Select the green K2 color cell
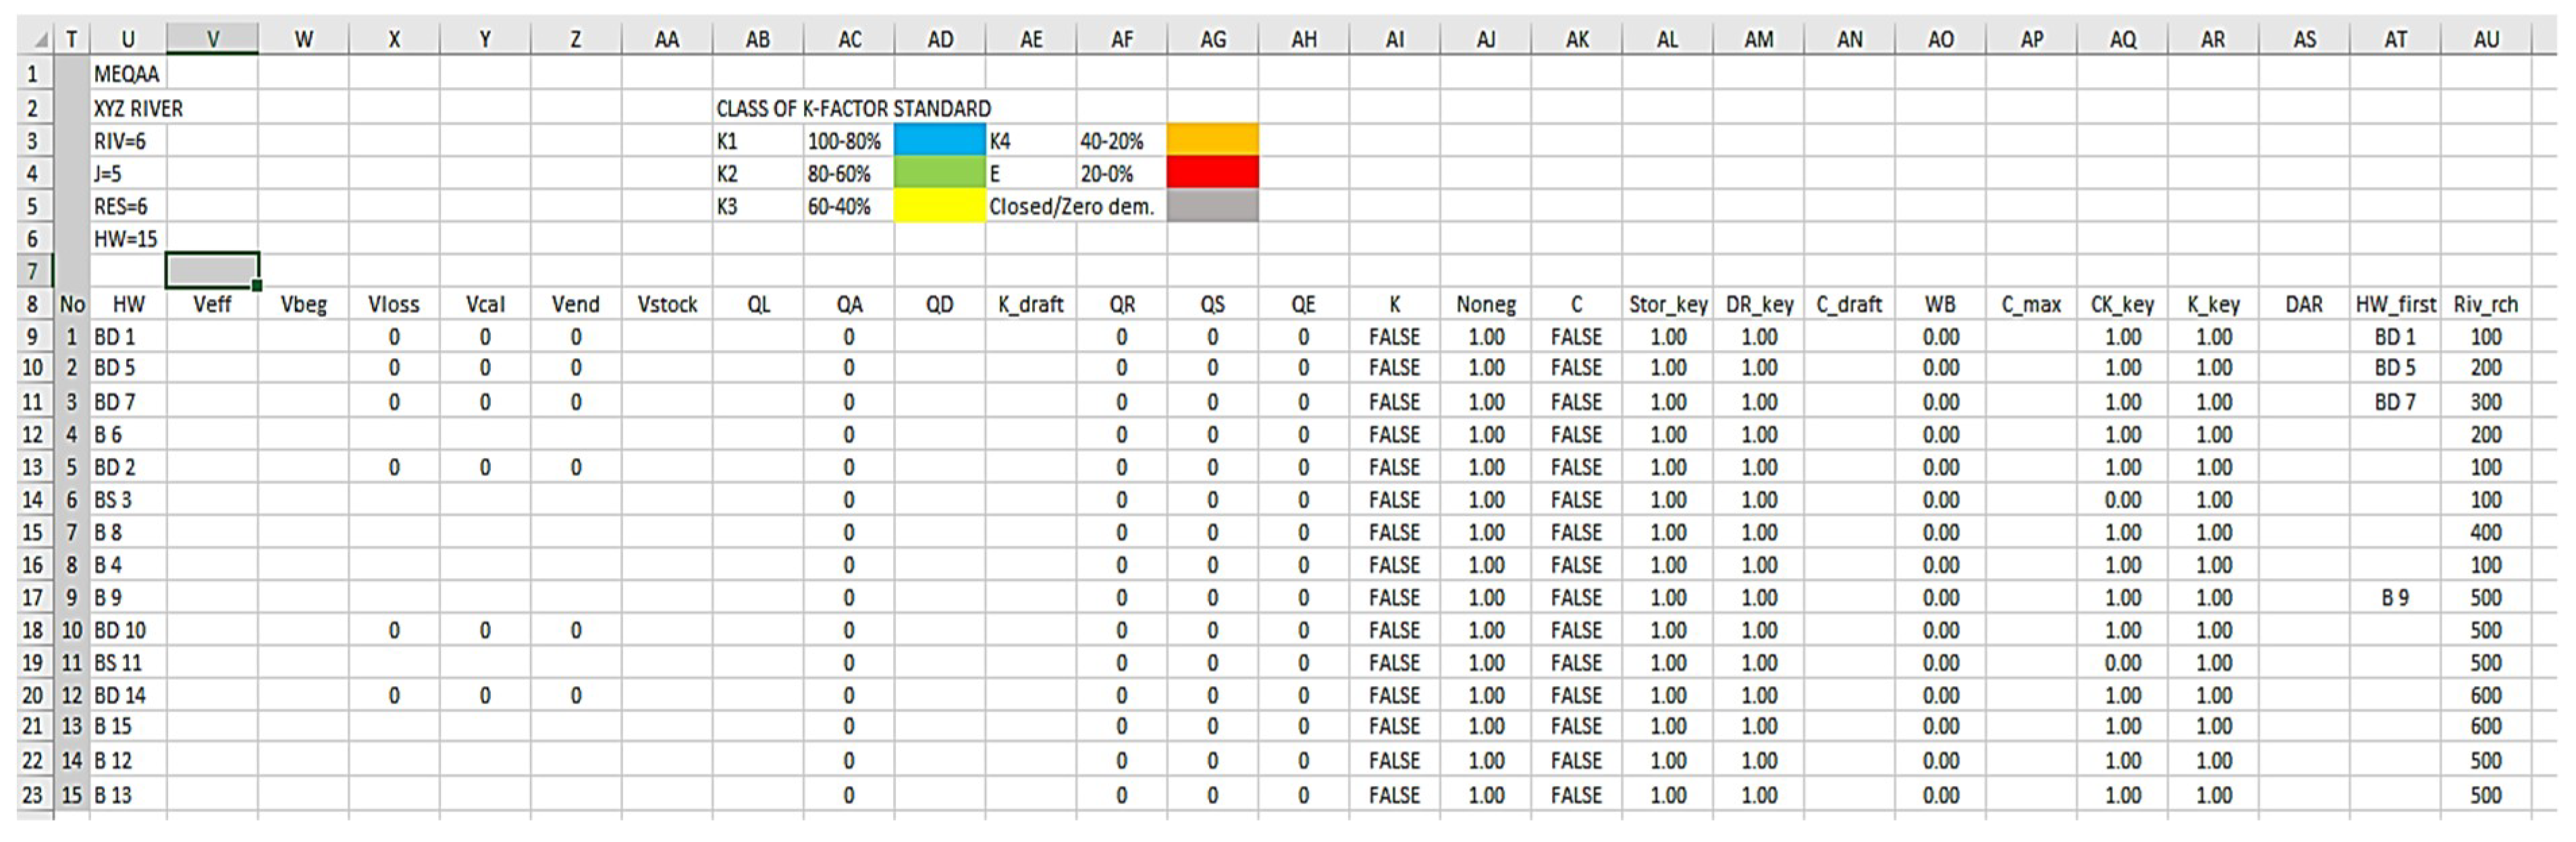Image resolution: width=2576 pixels, height=842 pixels. tap(939, 173)
